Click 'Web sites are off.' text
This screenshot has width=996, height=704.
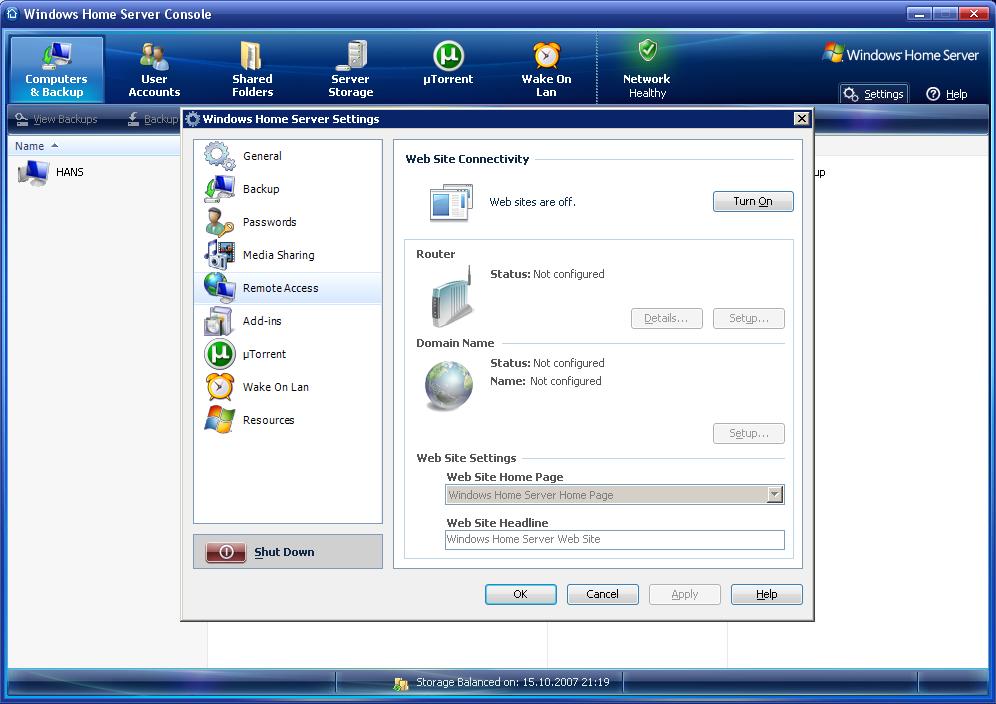pos(532,202)
